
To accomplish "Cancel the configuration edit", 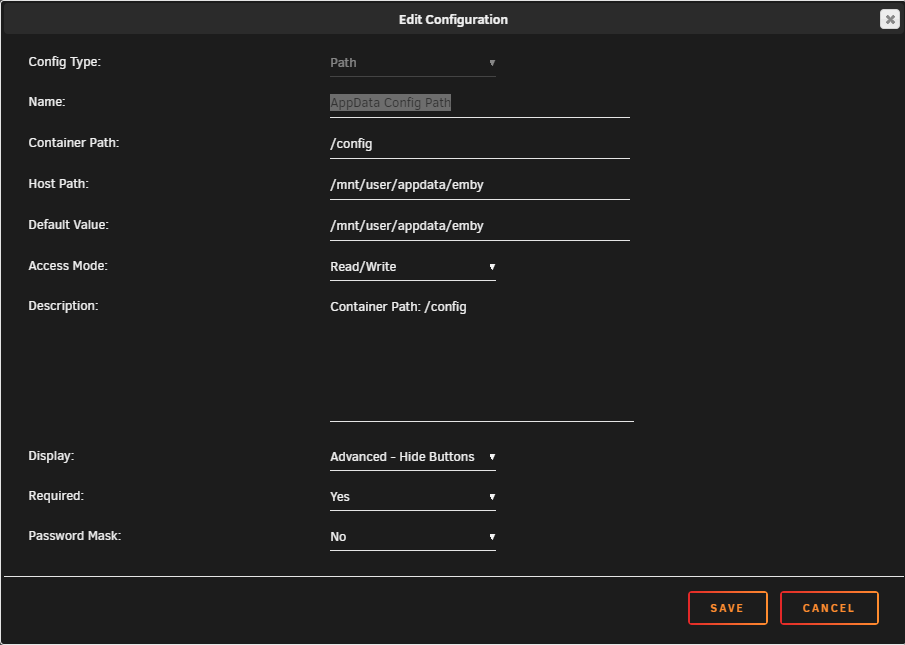I will pos(829,608).
